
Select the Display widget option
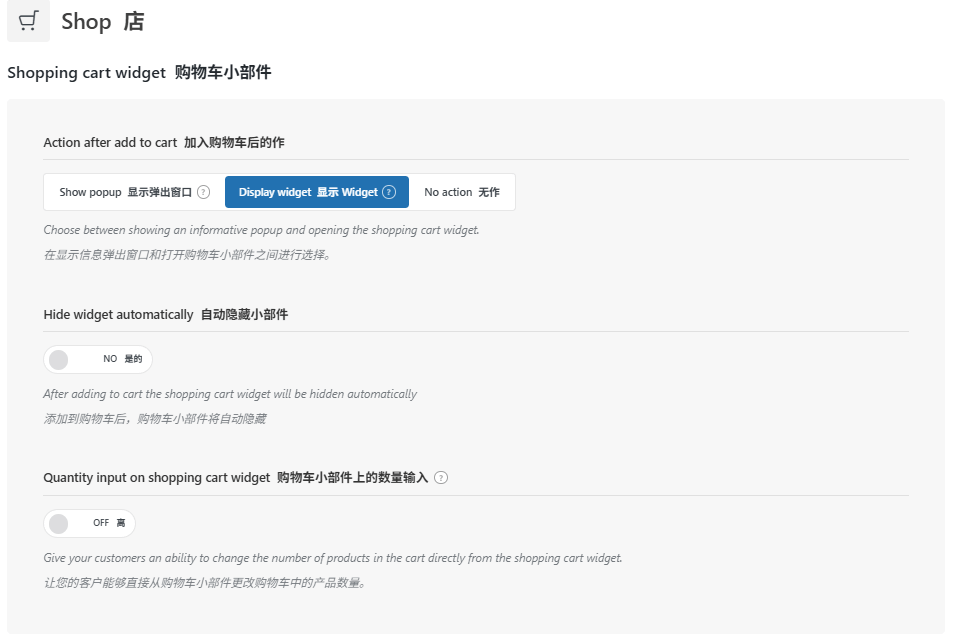click(x=317, y=192)
